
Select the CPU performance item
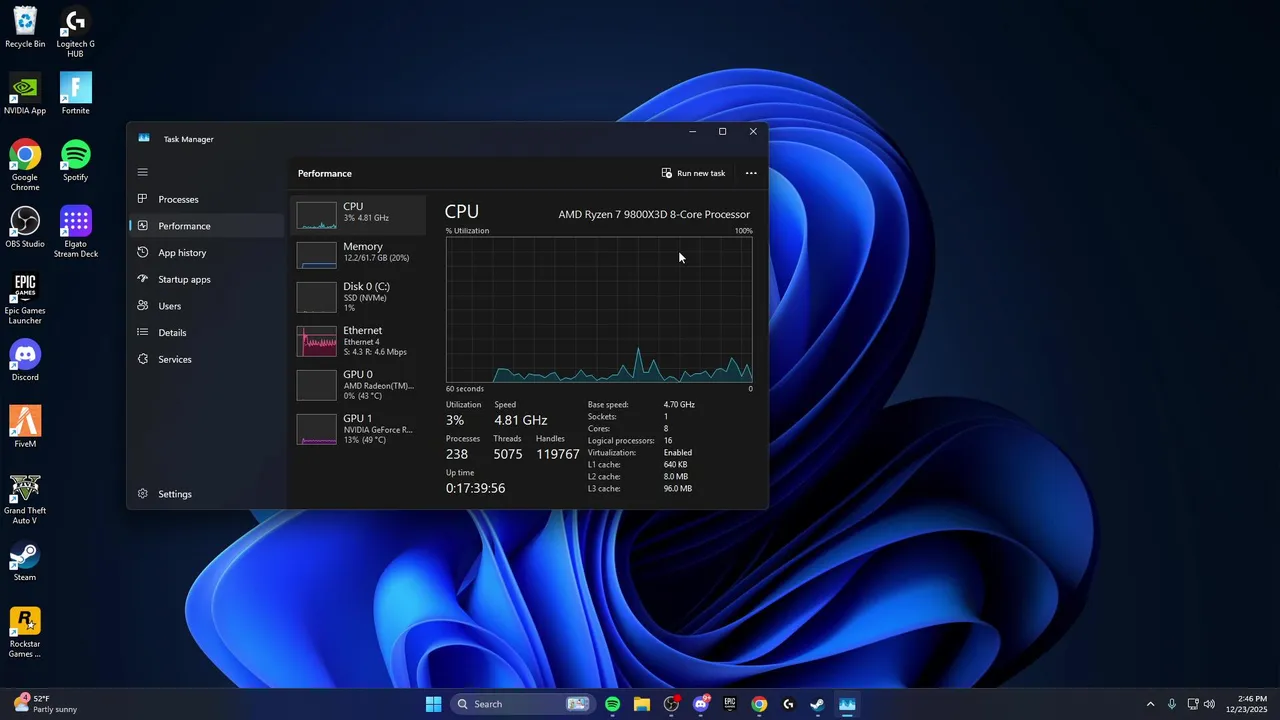[358, 215]
